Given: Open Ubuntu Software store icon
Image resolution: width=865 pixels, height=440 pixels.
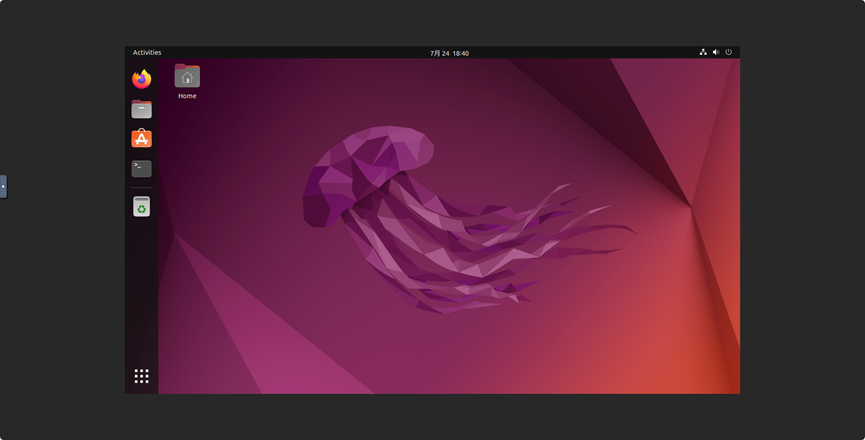Looking at the screenshot, I should coord(141,139).
